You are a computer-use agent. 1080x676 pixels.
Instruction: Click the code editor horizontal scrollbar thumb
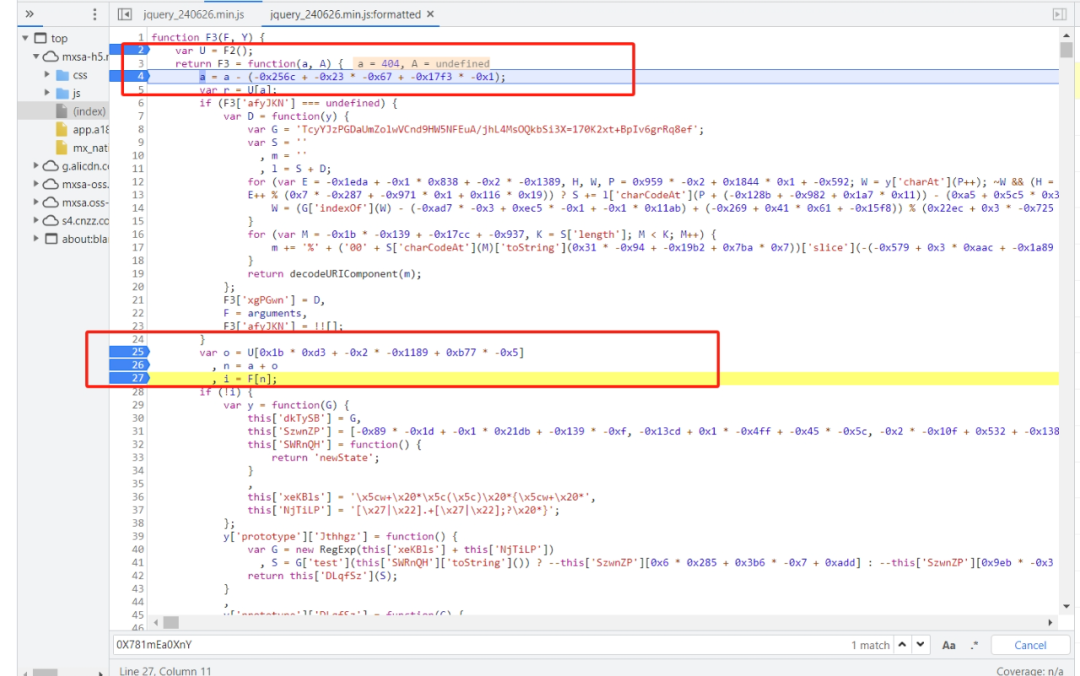(171, 622)
